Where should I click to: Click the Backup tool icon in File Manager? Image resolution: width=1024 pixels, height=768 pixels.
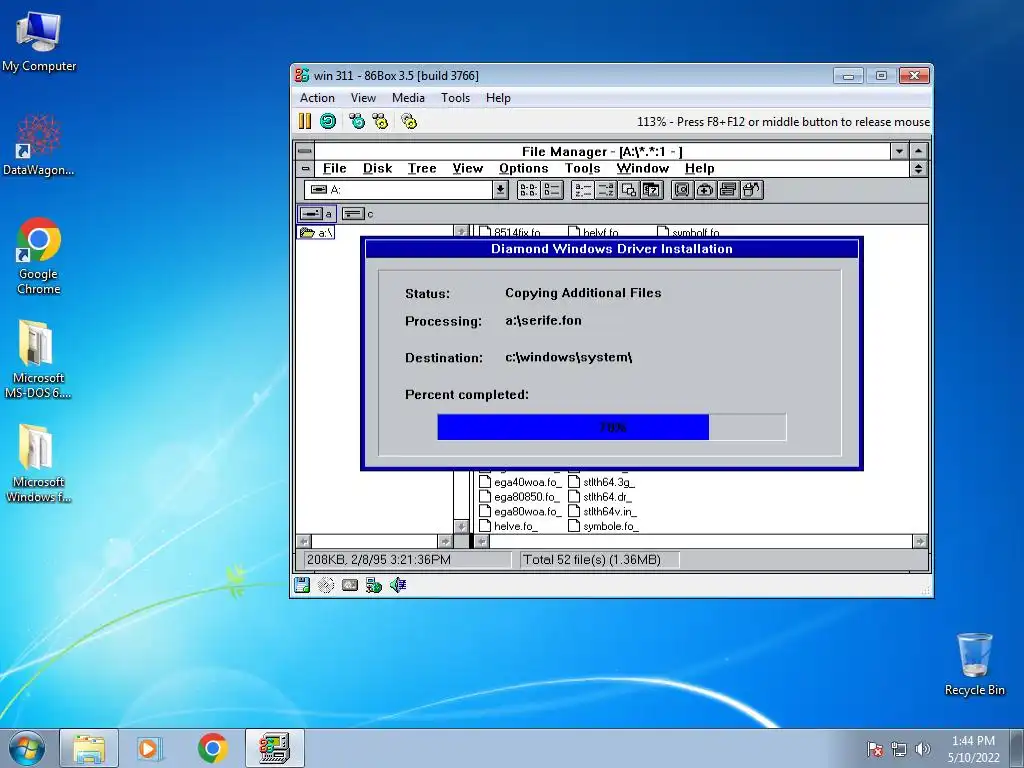point(682,190)
